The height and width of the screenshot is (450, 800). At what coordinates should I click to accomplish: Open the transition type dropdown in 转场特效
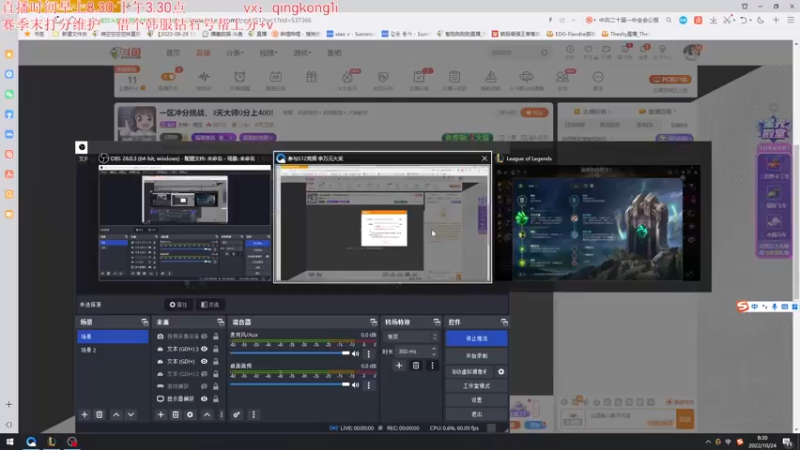point(411,337)
